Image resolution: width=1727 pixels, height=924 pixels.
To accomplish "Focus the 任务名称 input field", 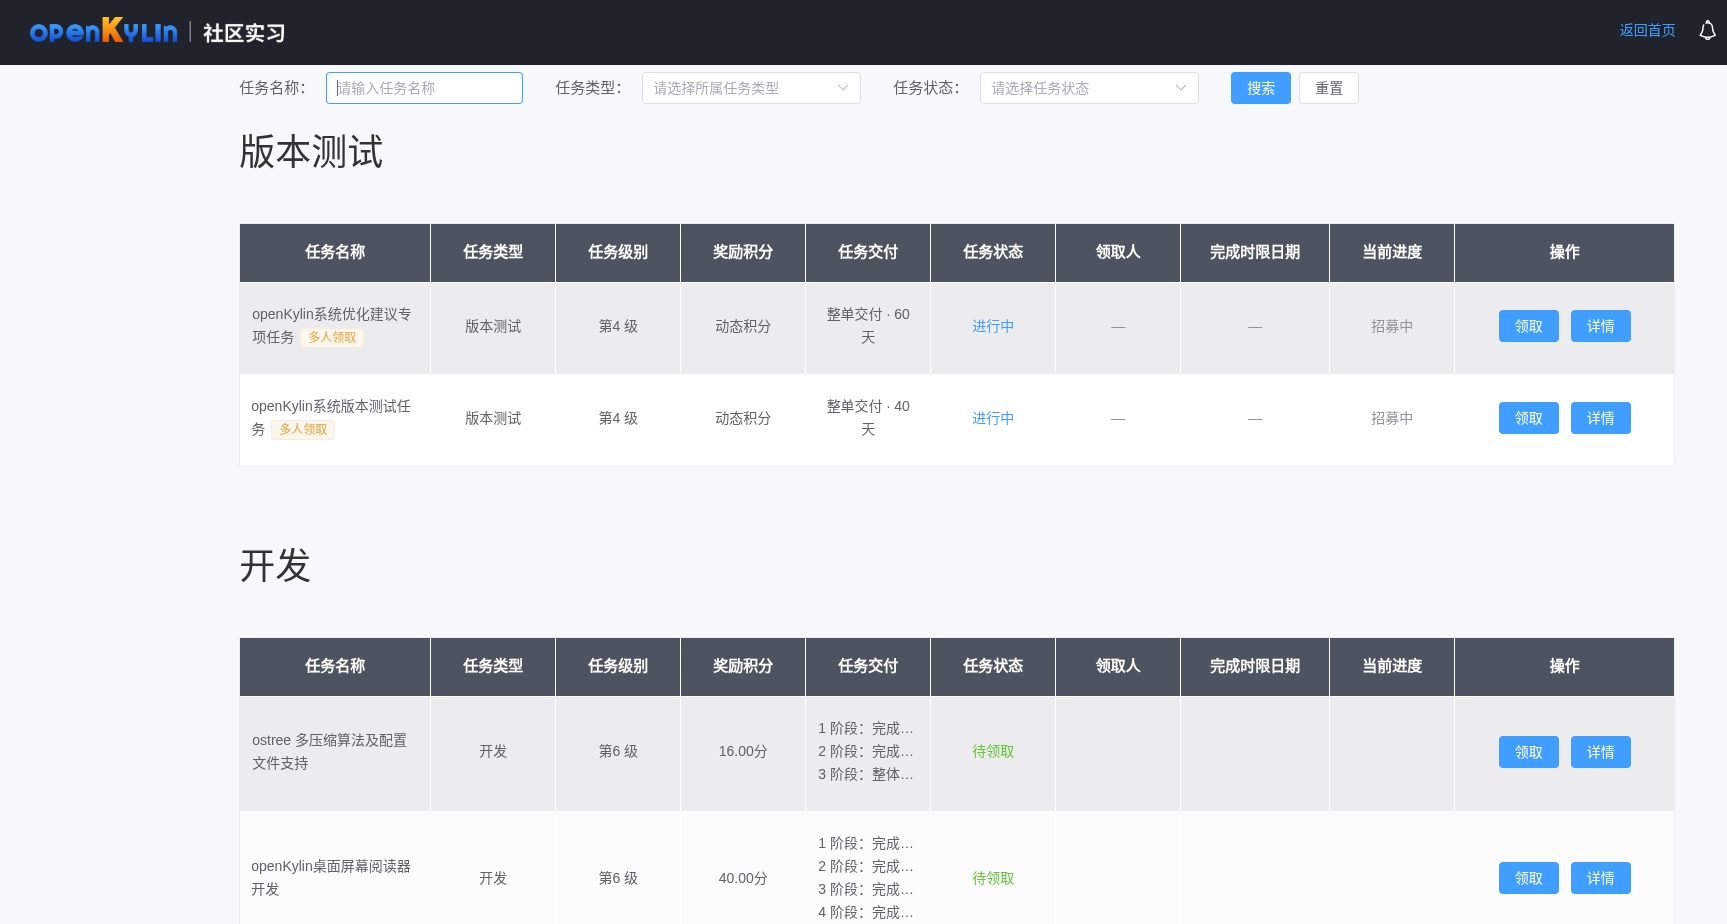I will click(424, 88).
